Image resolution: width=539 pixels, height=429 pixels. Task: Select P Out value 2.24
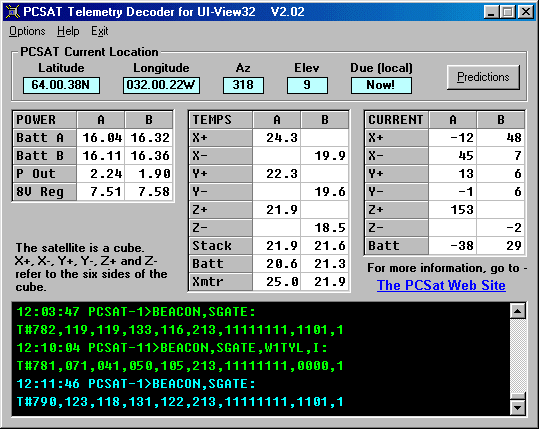coord(101,174)
